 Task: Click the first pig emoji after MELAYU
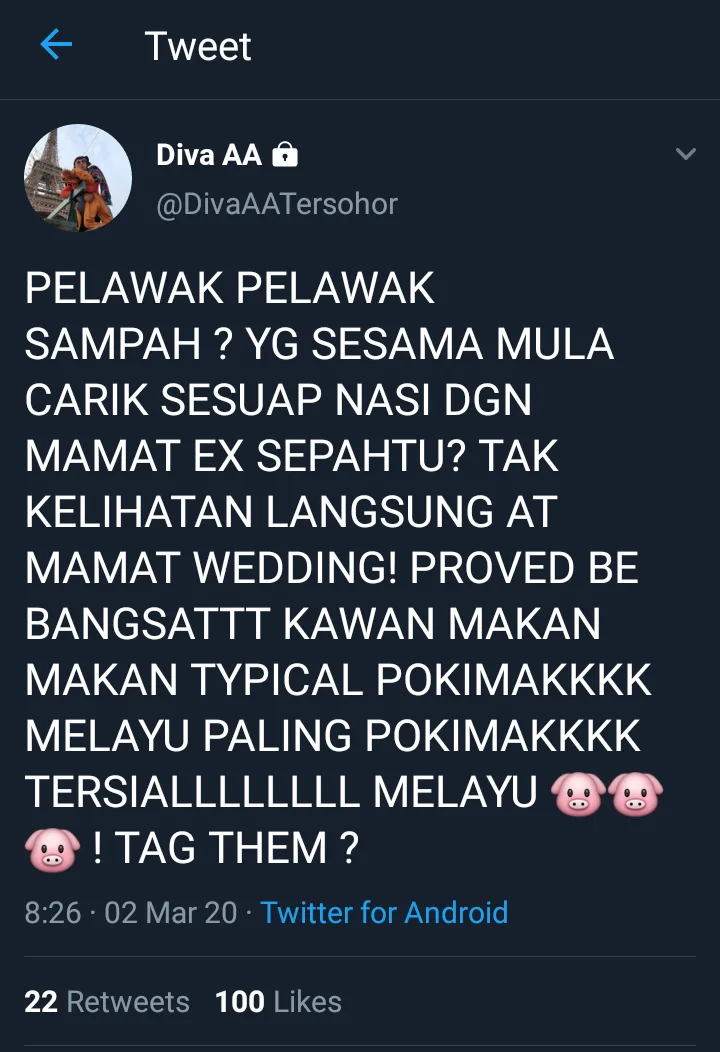(578, 794)
